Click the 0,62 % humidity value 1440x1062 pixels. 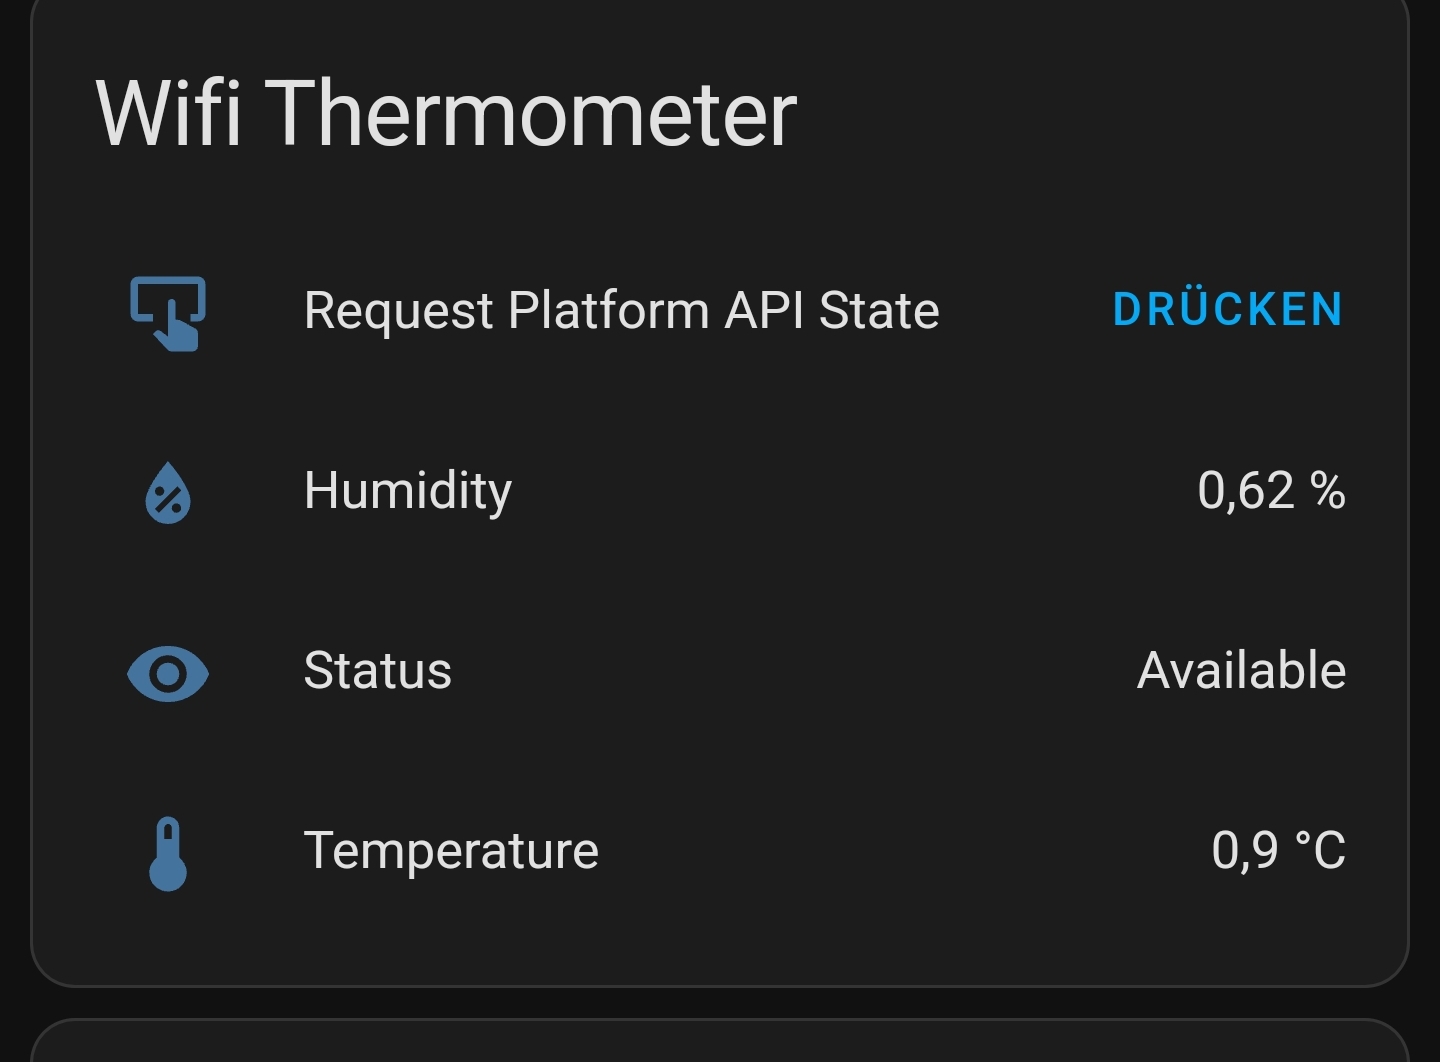[1271, 491]
